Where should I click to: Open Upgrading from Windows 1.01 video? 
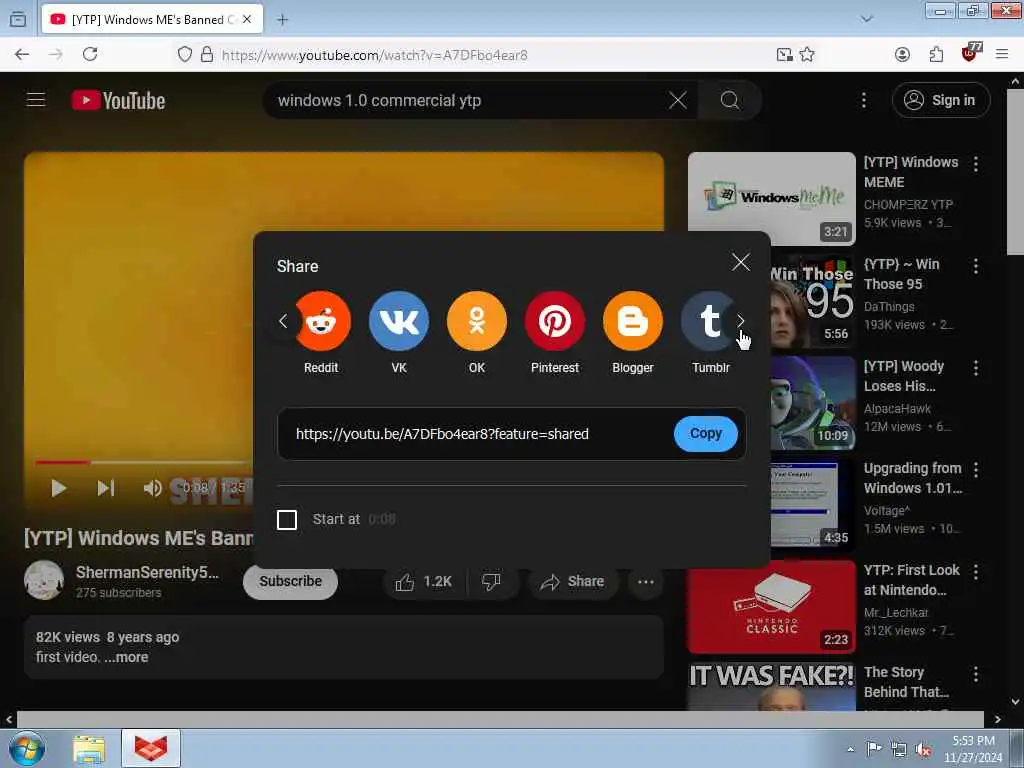(x=912, y=478)
